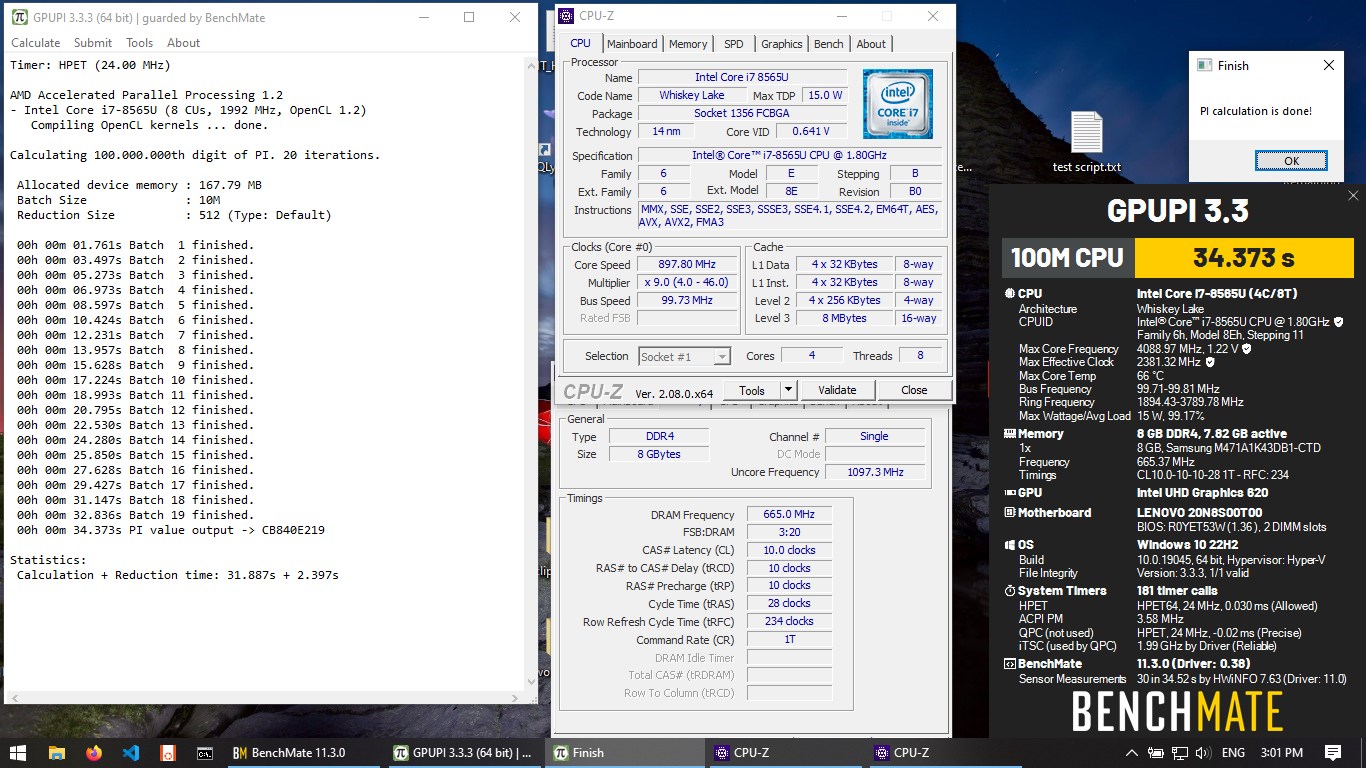This screenshot has width=1366, height=768.
Task: Click the Tools button in CPU-Z
Action: pyautogui.click(x=752, y=390)
